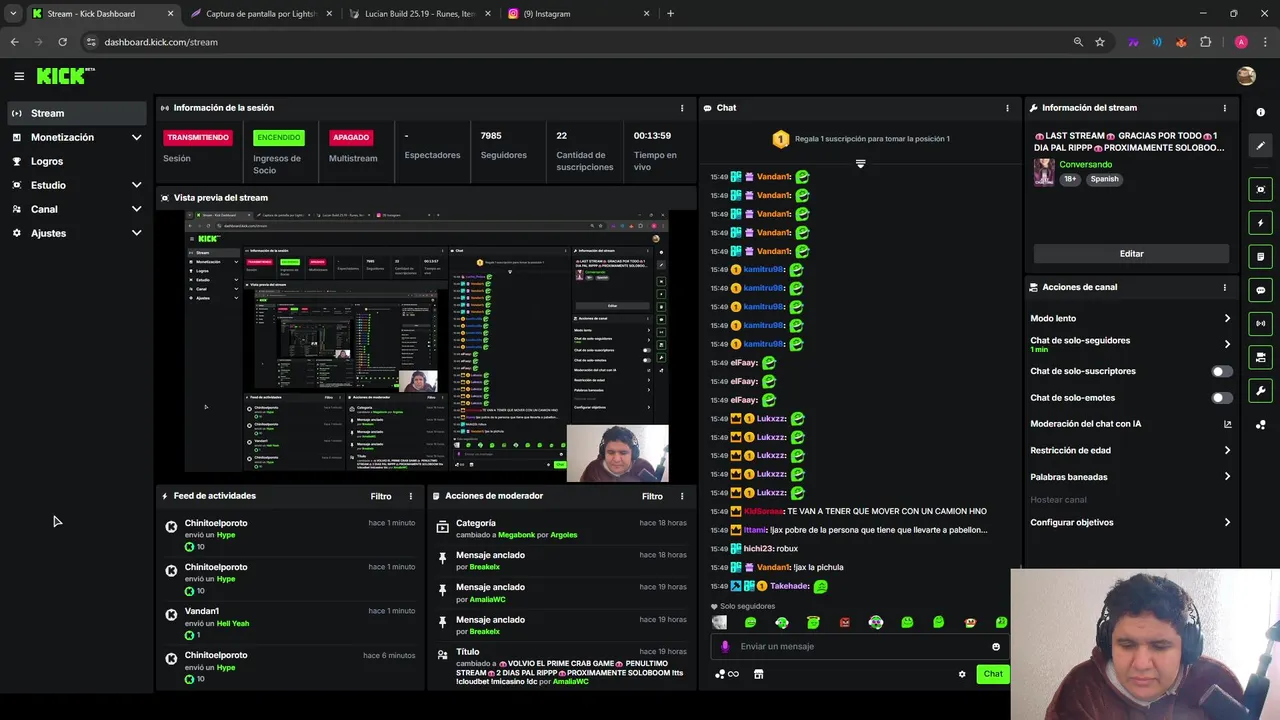Pick the red angry emote in quick emotes

pos(844,622)
